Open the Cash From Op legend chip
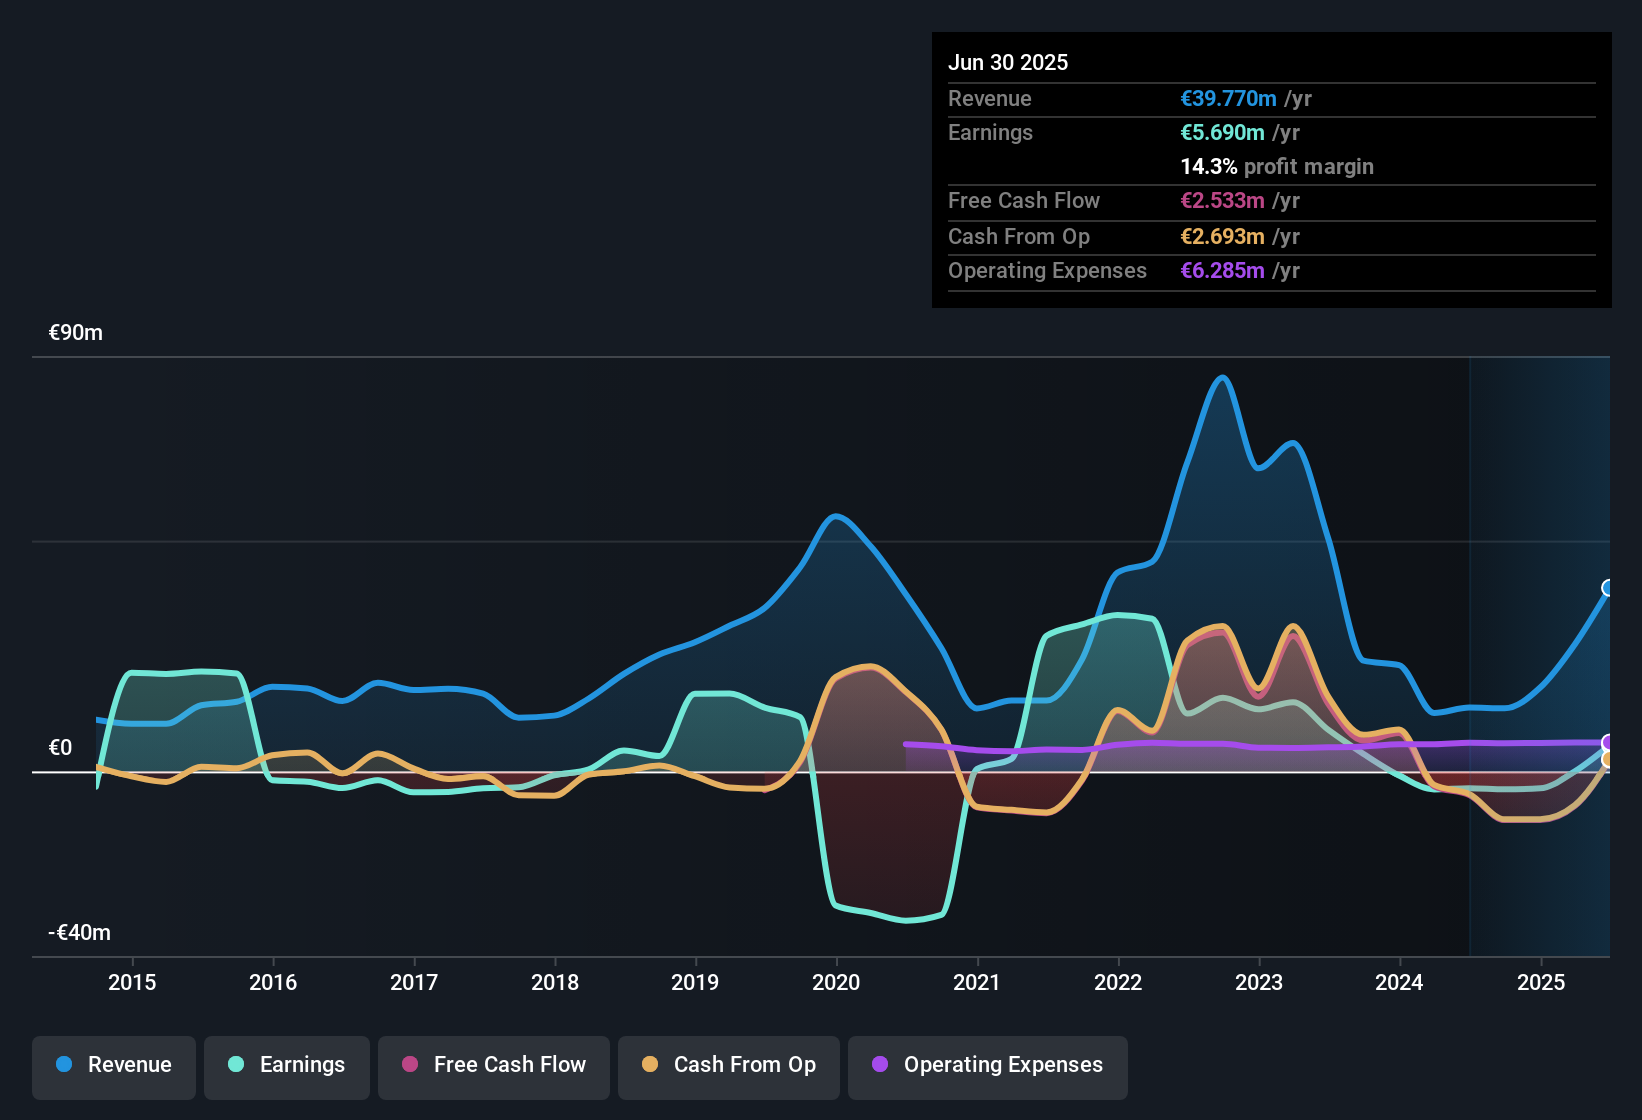 point(728,1066)
